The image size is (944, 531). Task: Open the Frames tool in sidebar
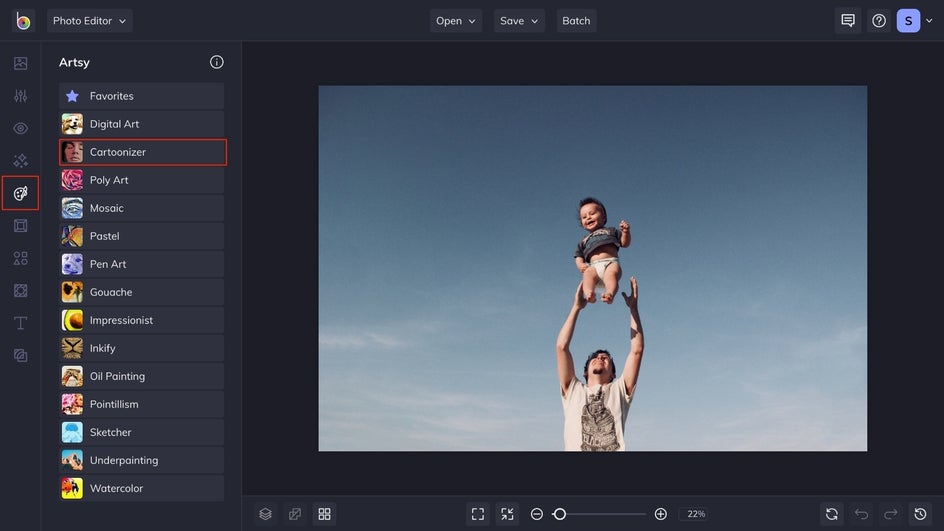[x=20, y=226]
